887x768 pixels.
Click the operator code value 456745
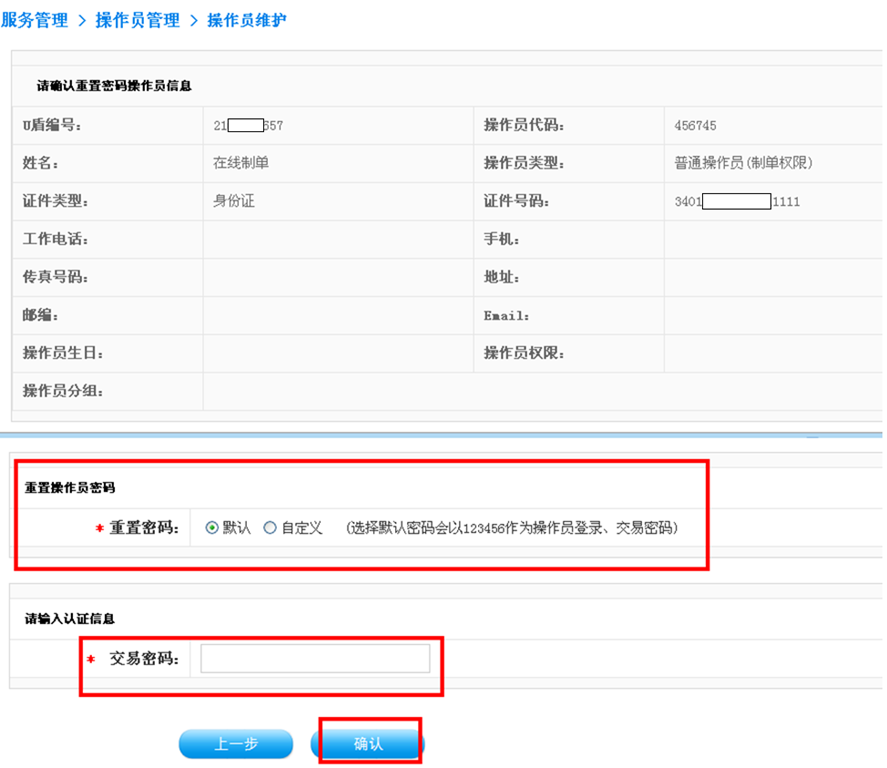click(695, 126)
